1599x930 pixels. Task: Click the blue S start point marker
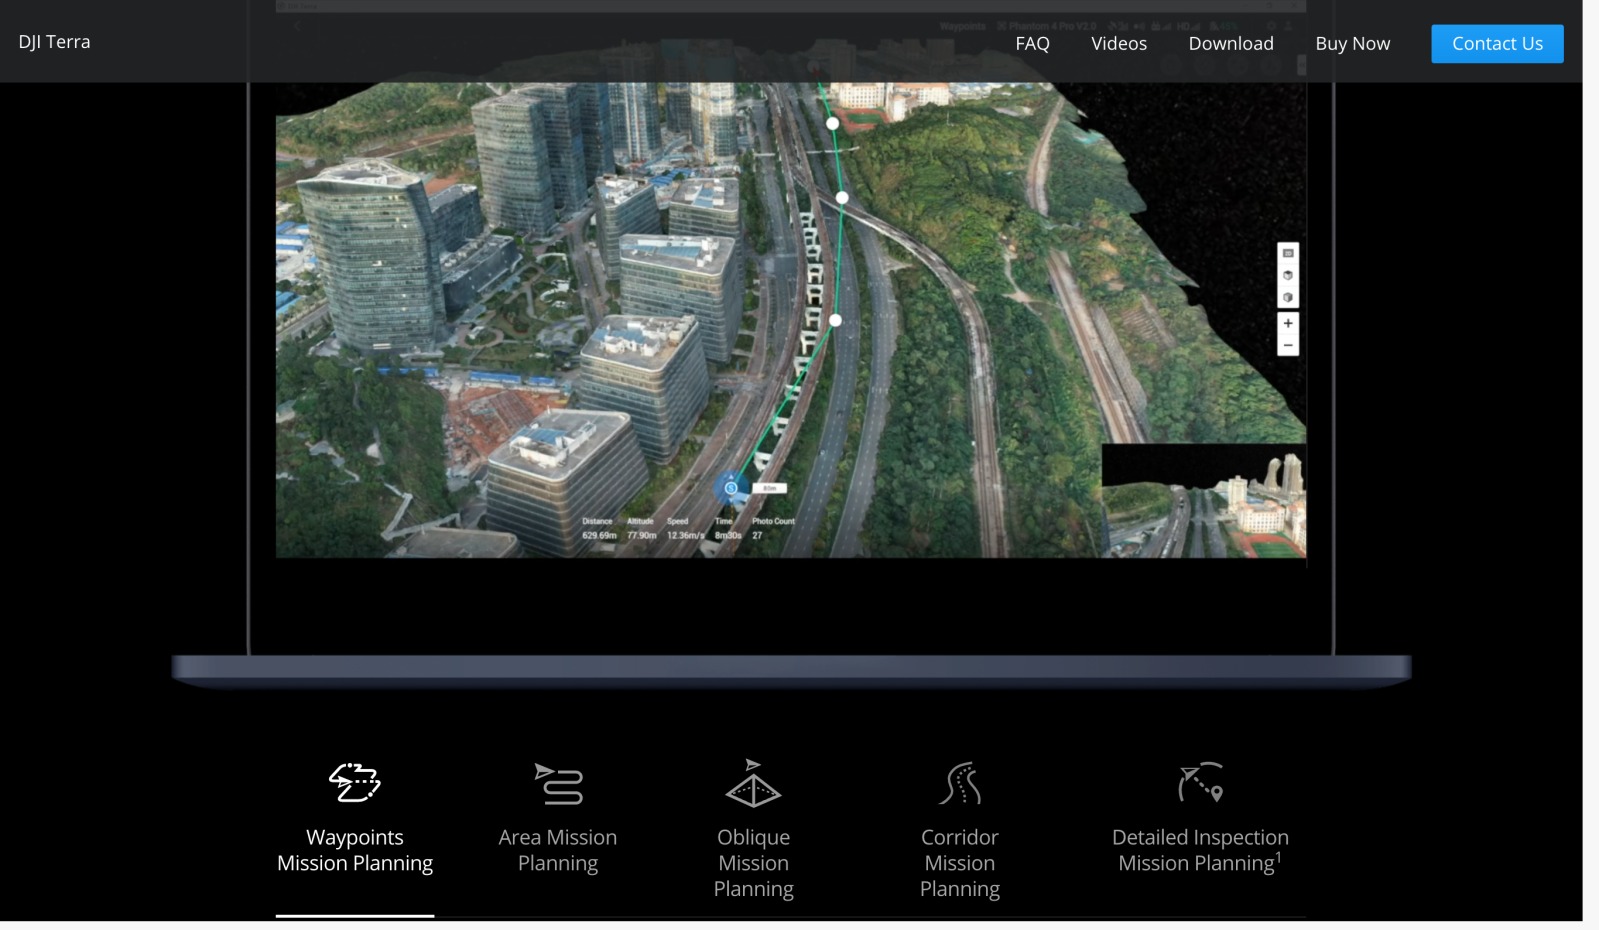[731, 488]
